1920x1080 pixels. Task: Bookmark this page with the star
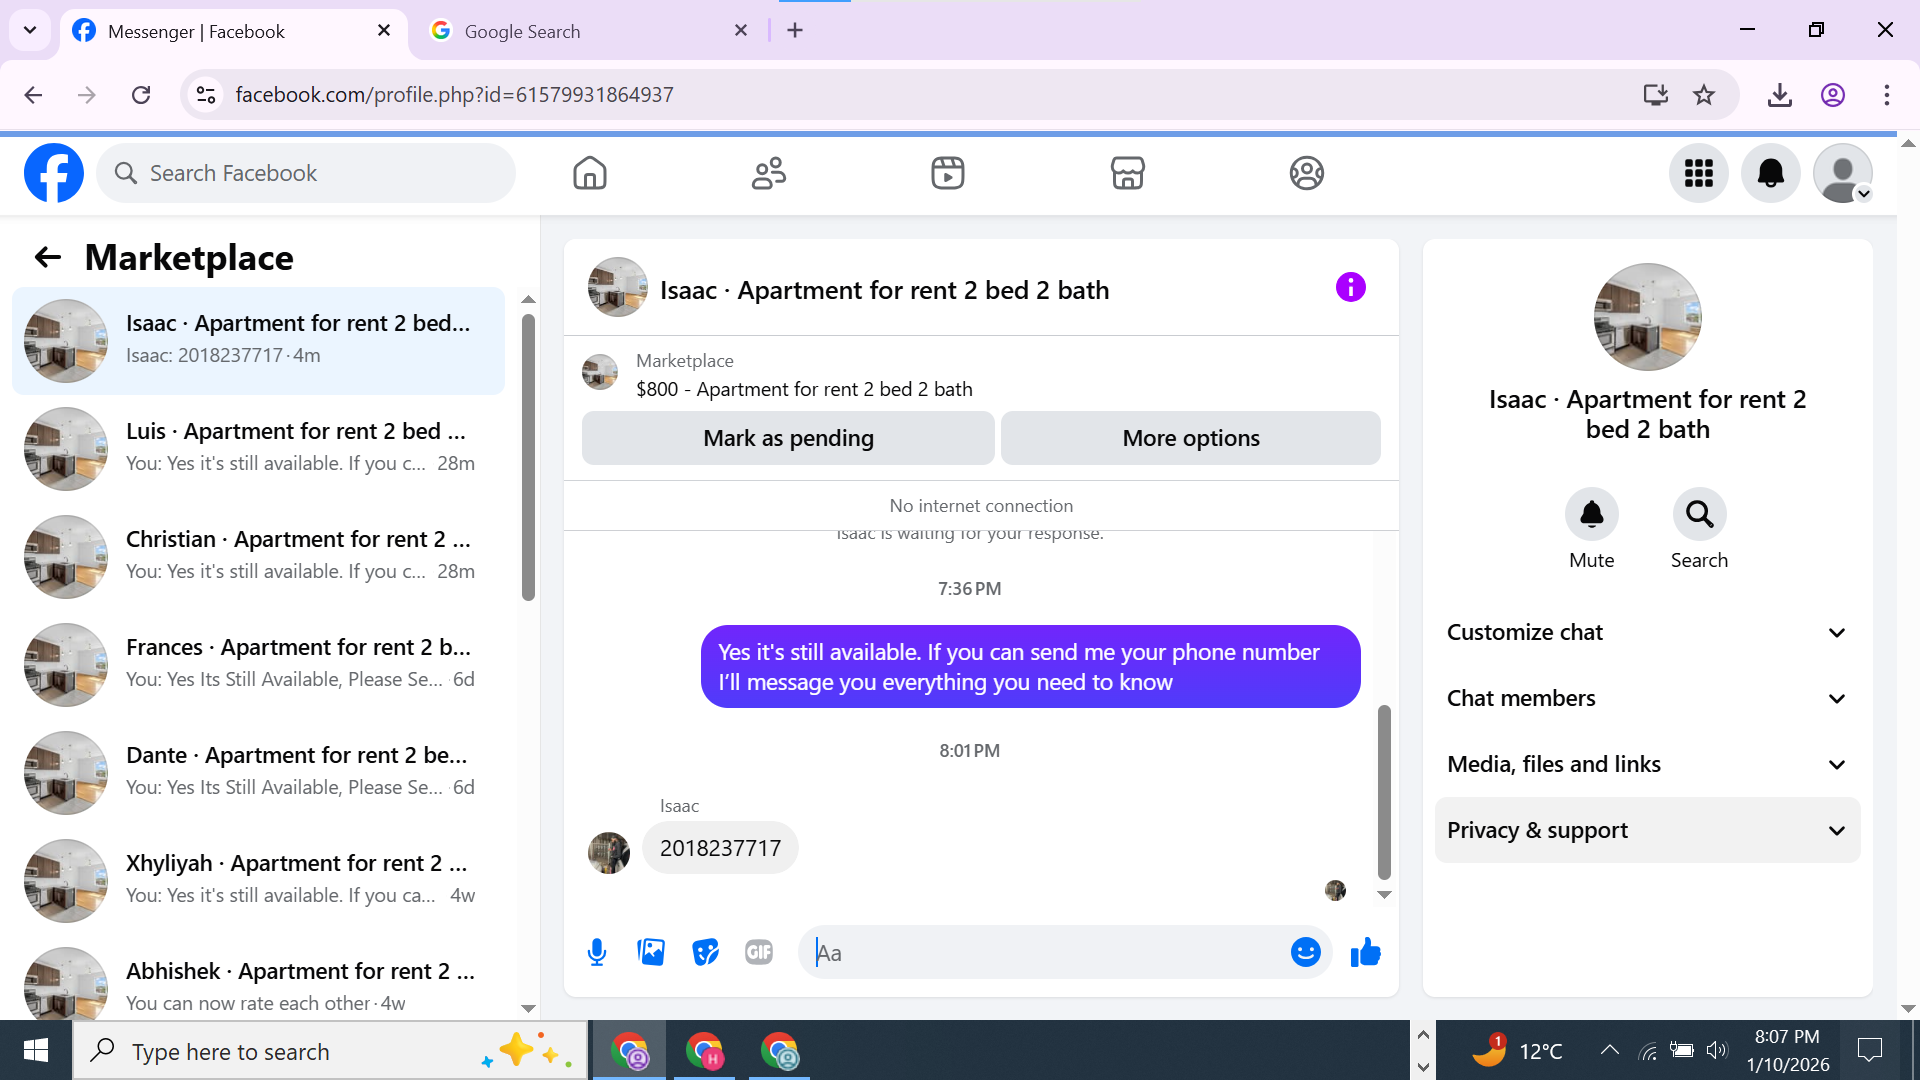[1704, 95]
